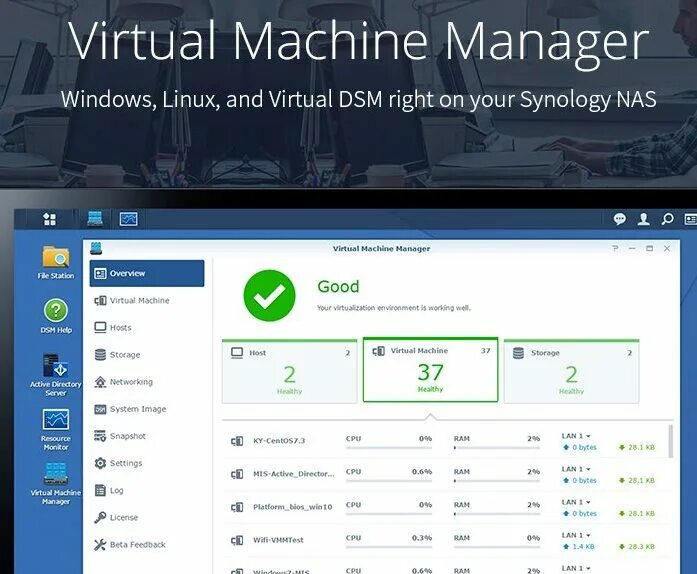Open Snapshot section in sidebar
This screenshot has height=574, width=697.
[147, 436]
